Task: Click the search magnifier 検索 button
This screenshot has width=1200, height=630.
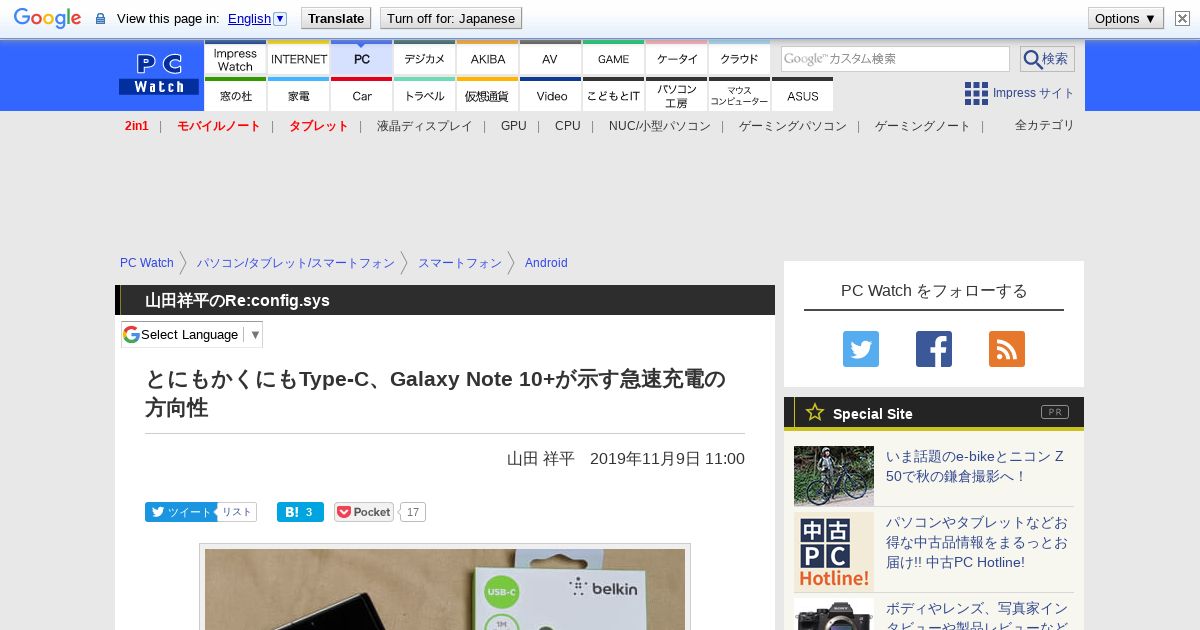Action: [x=1047, y=59]
